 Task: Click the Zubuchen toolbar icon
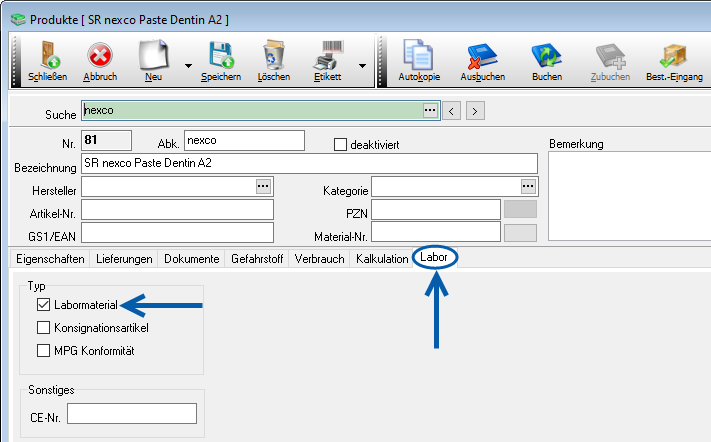click(610, 61)
